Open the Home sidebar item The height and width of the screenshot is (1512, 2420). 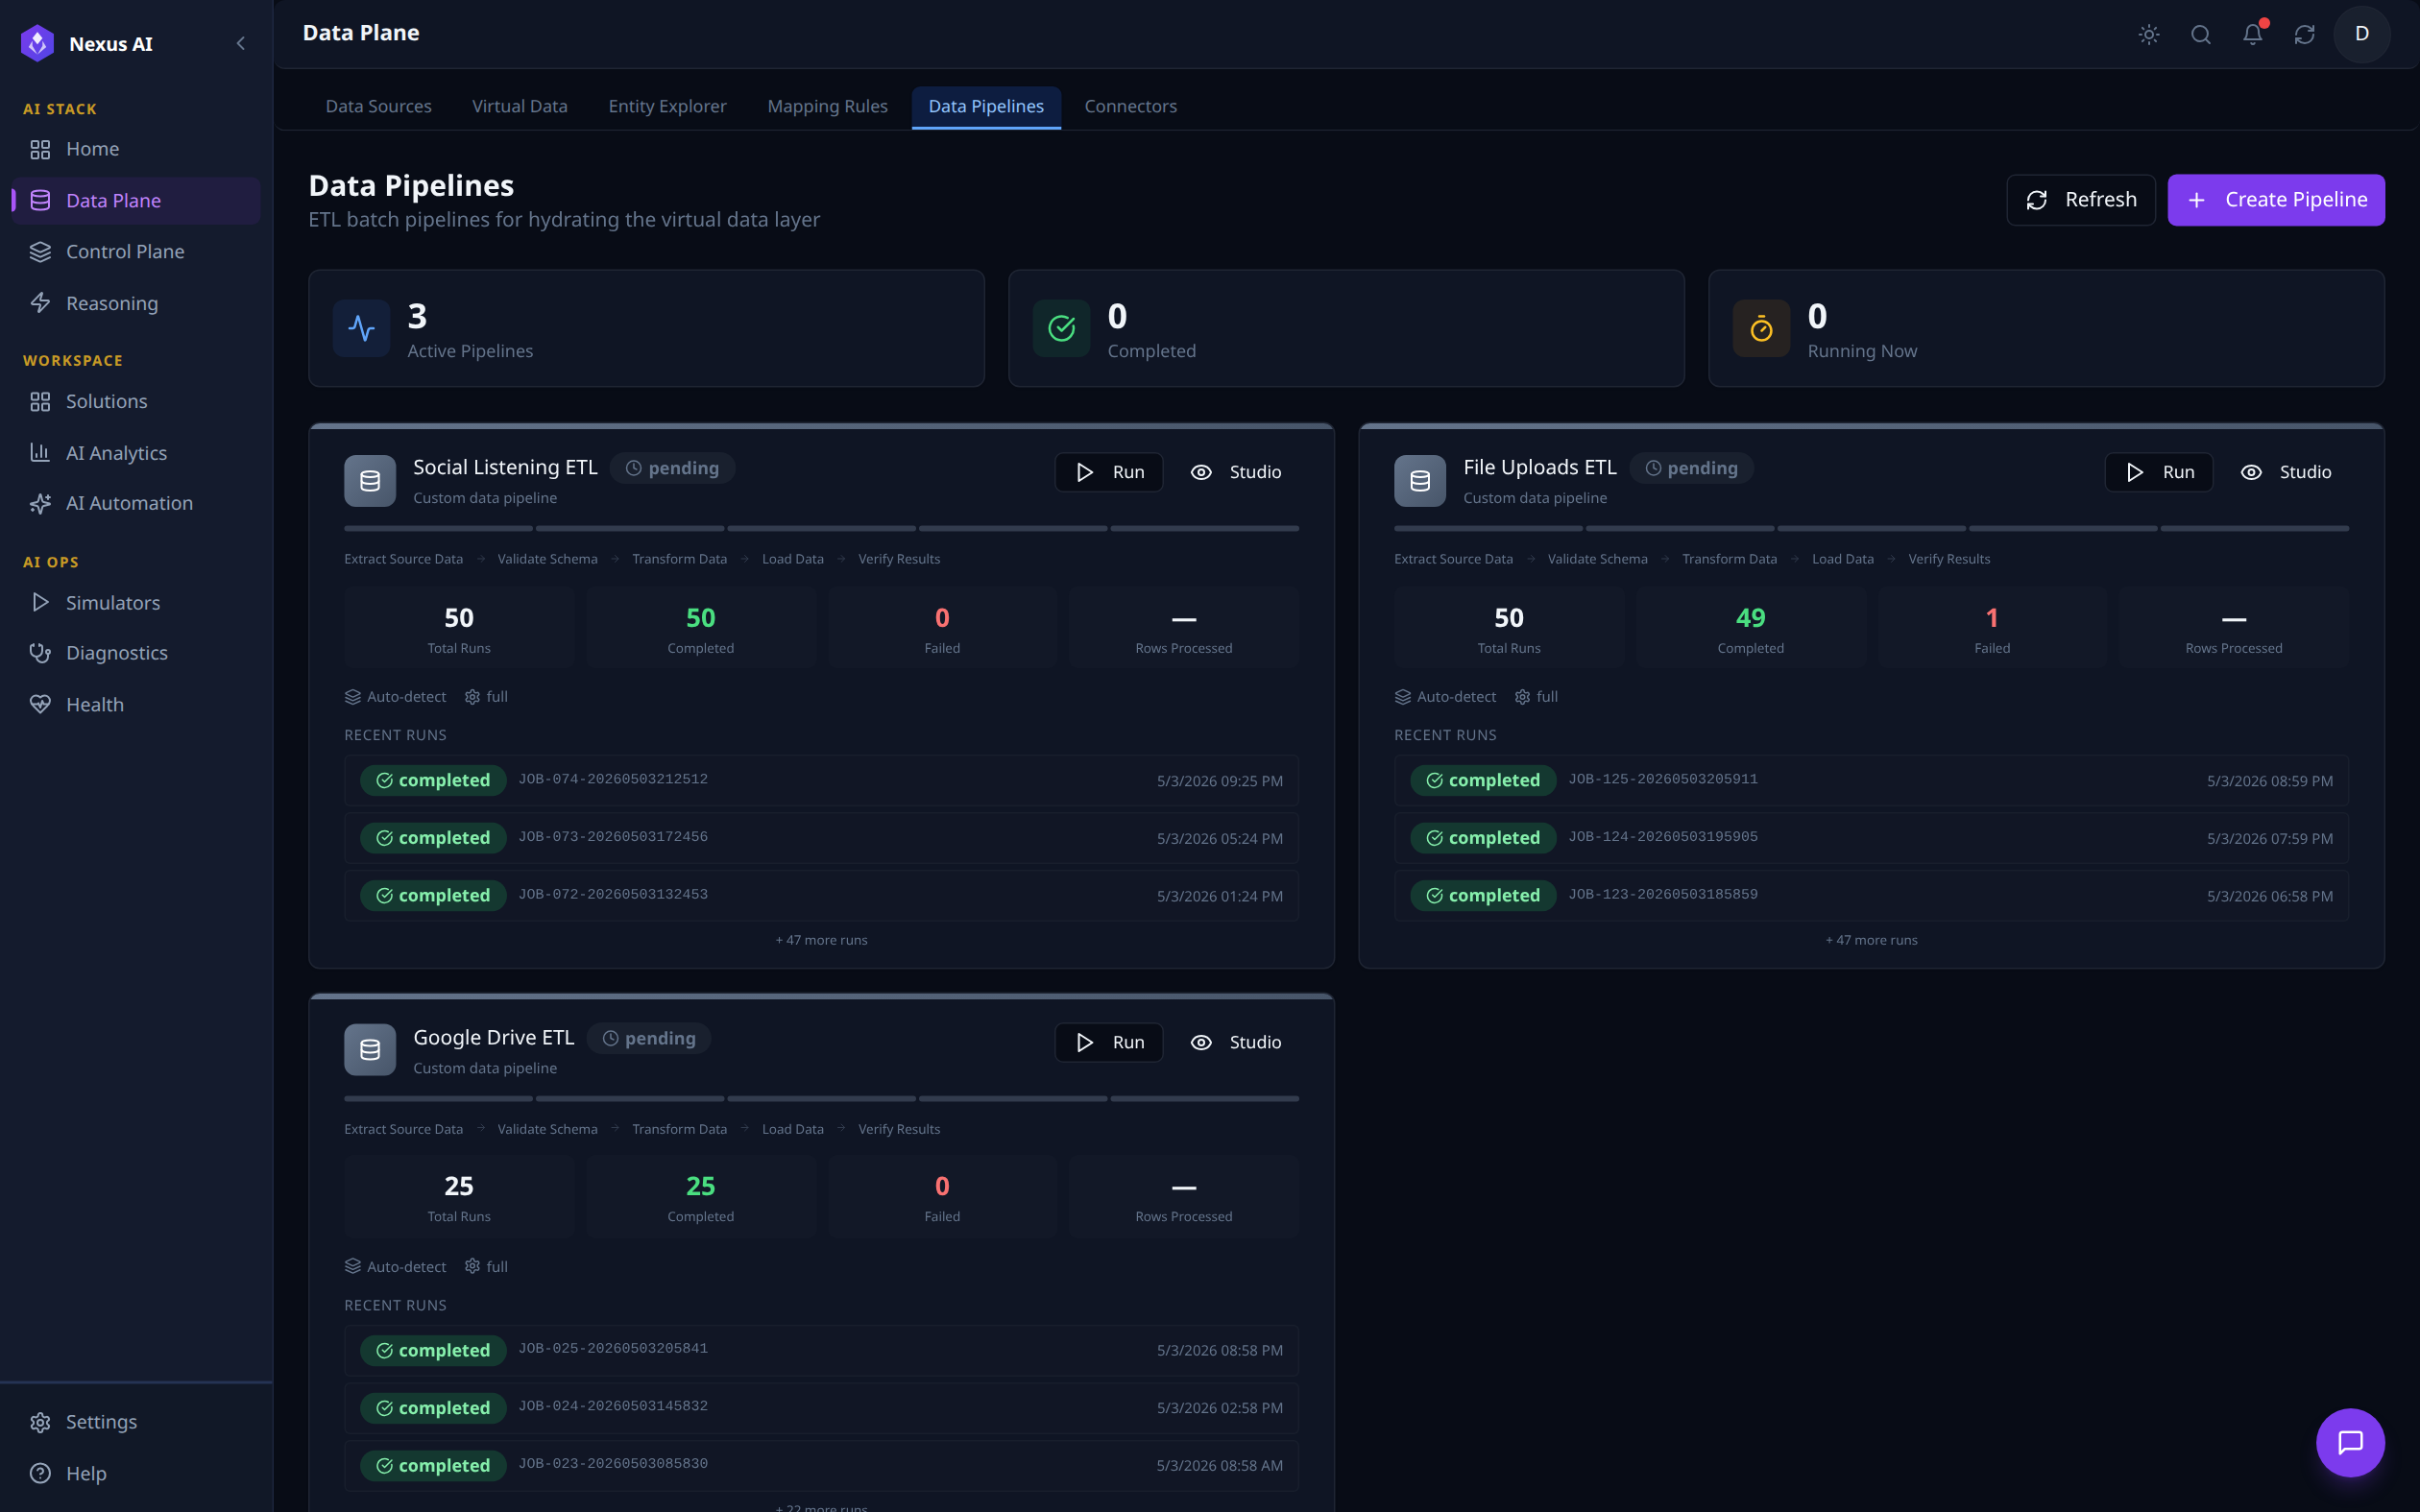point(136,149)
